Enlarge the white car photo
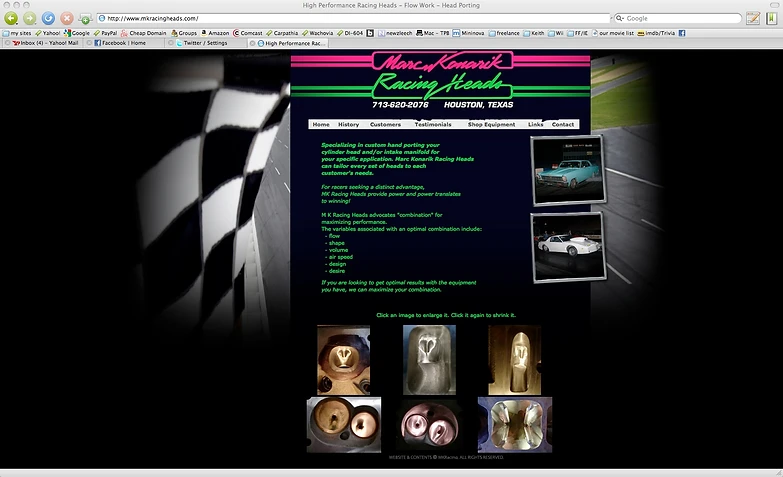The height and width of the screenshot is (477, 783). 568,247
